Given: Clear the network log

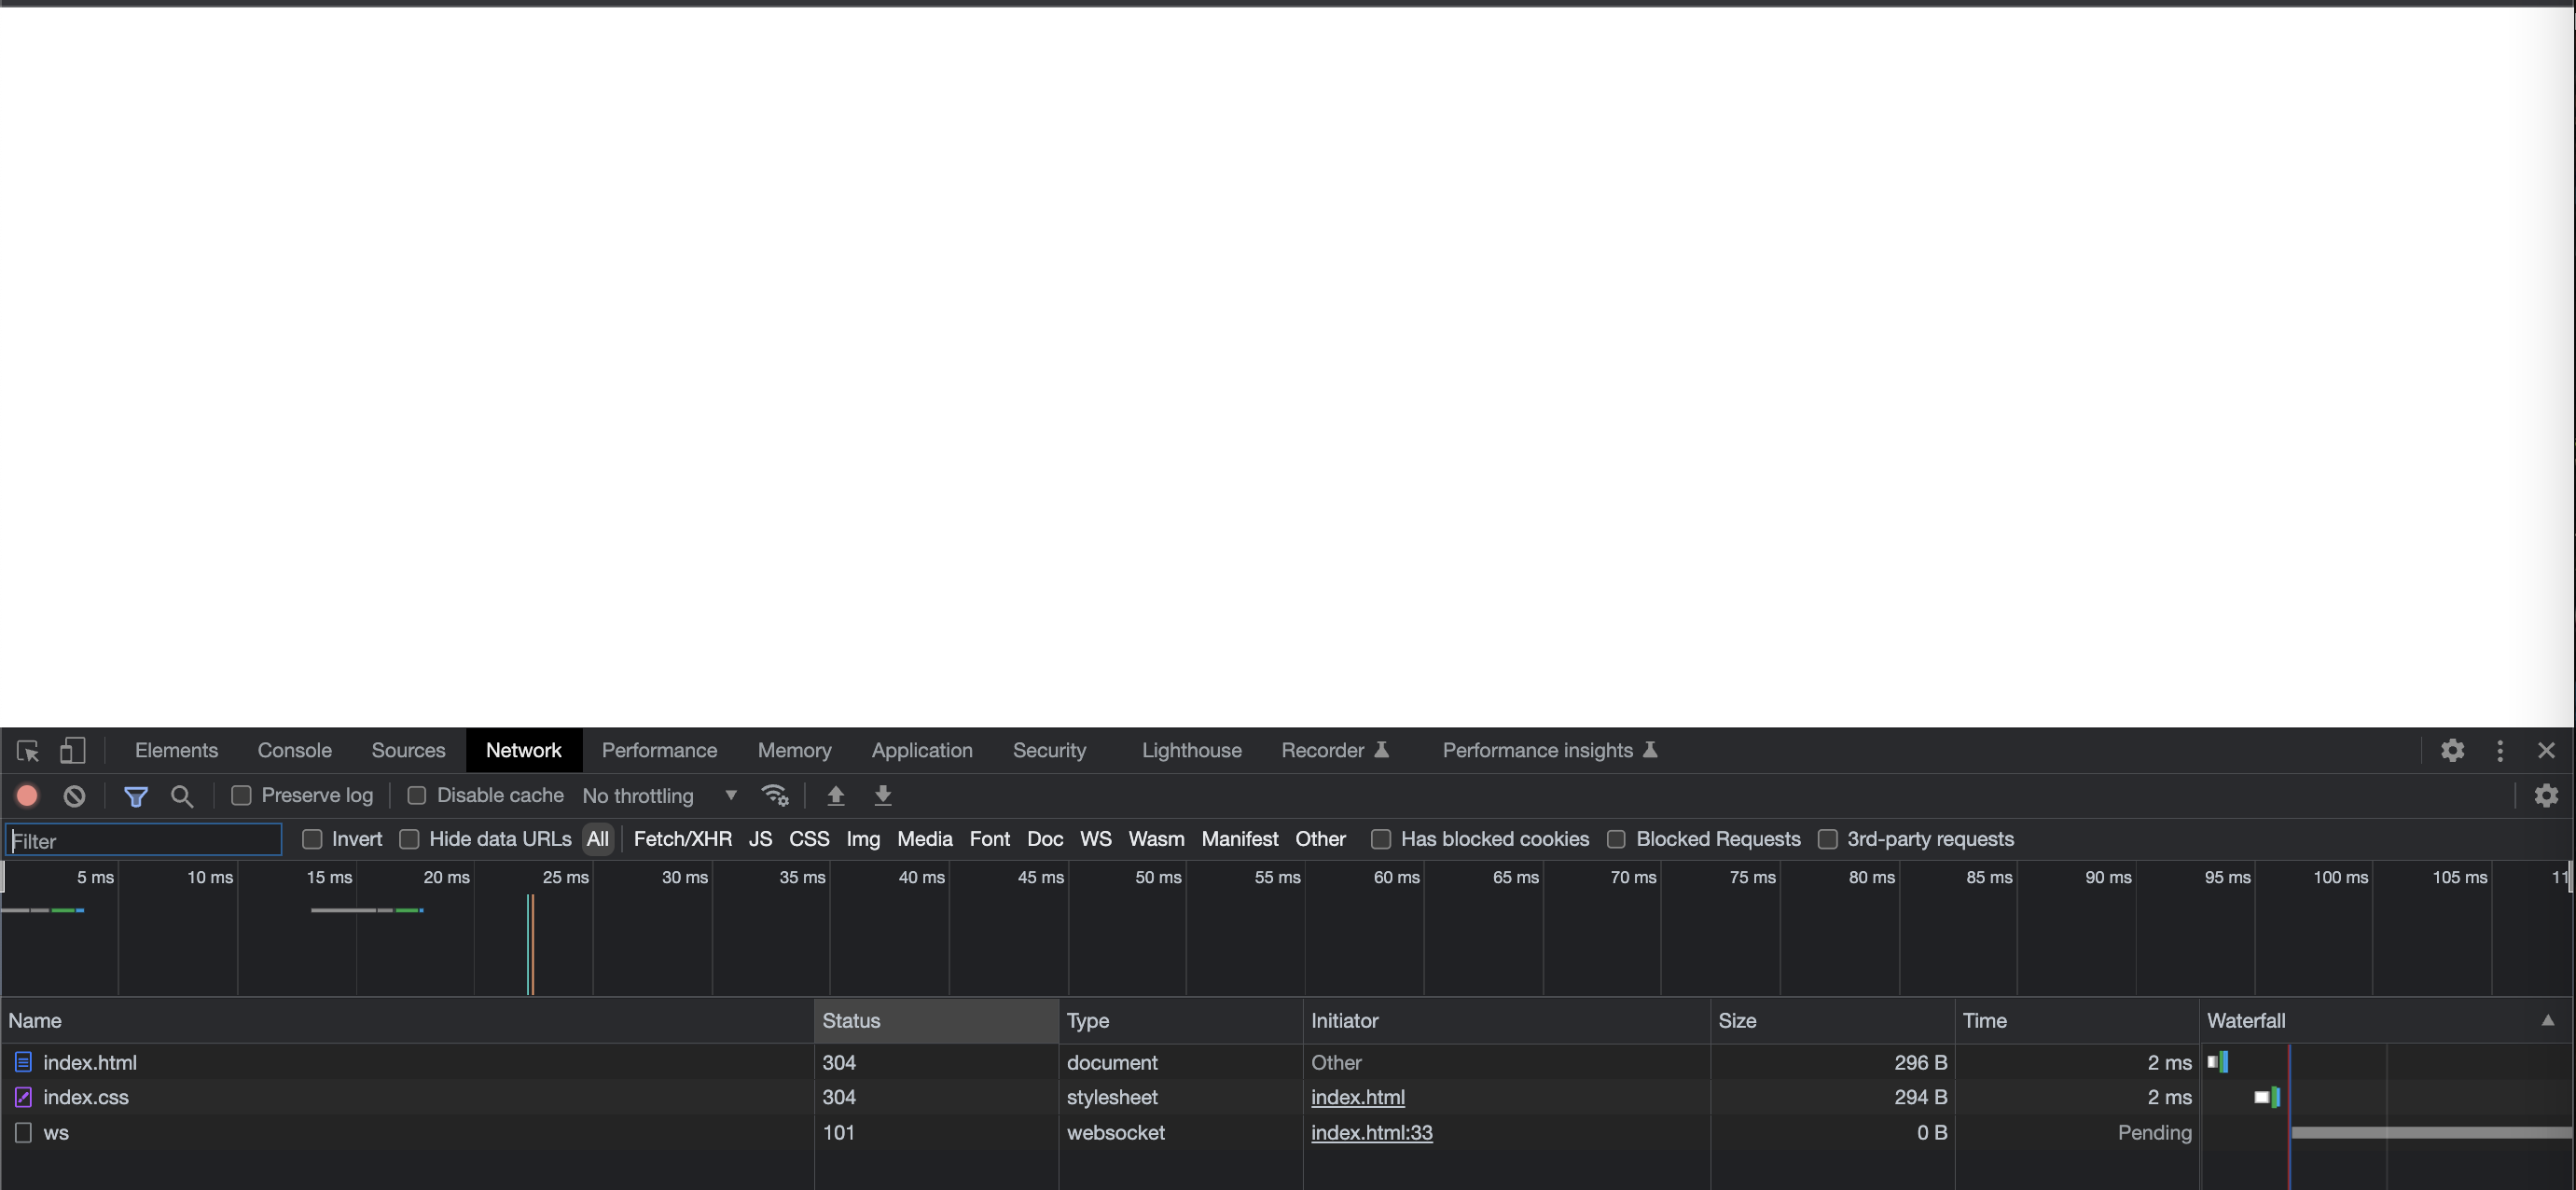Looking at the screenshot, I should coord(74,796).
